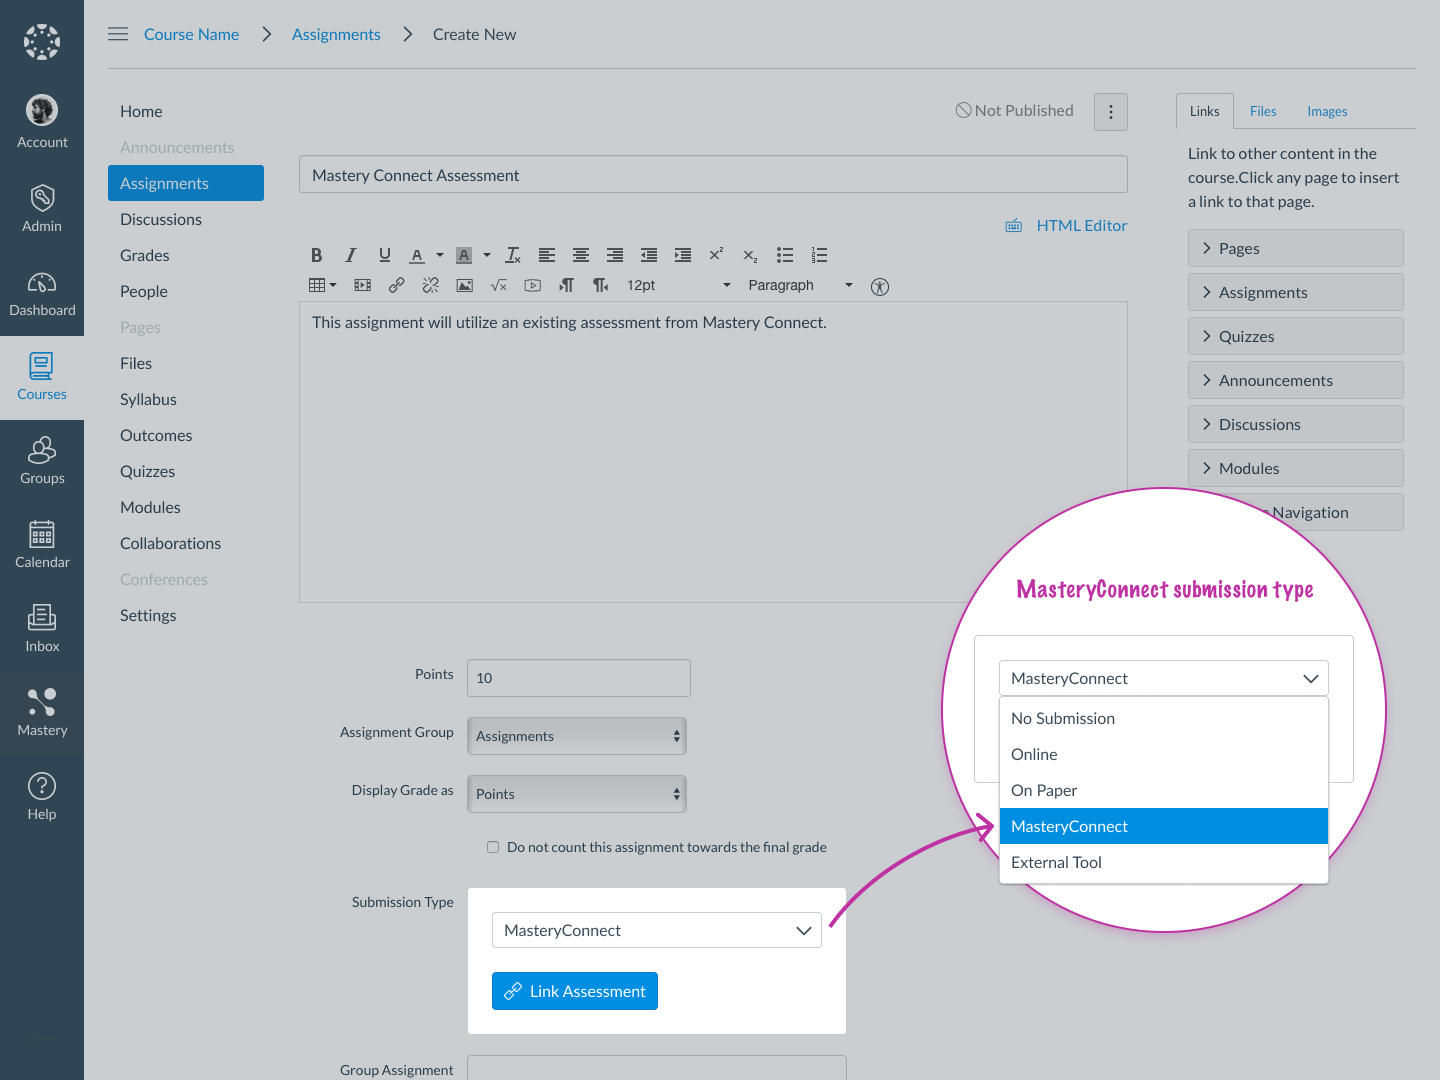Image resolution: width=1440 pixels, height=1080 pixels.
Task: Open the accessibility checker
Action: [880, 286]
